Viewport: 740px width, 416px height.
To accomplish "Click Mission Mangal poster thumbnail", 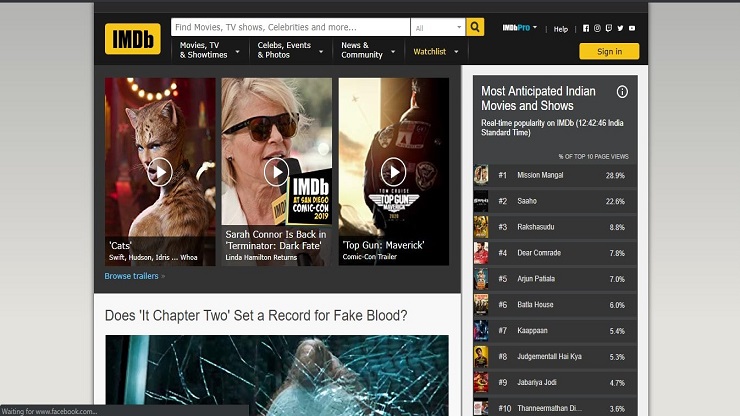I will (x=481, y=175).
